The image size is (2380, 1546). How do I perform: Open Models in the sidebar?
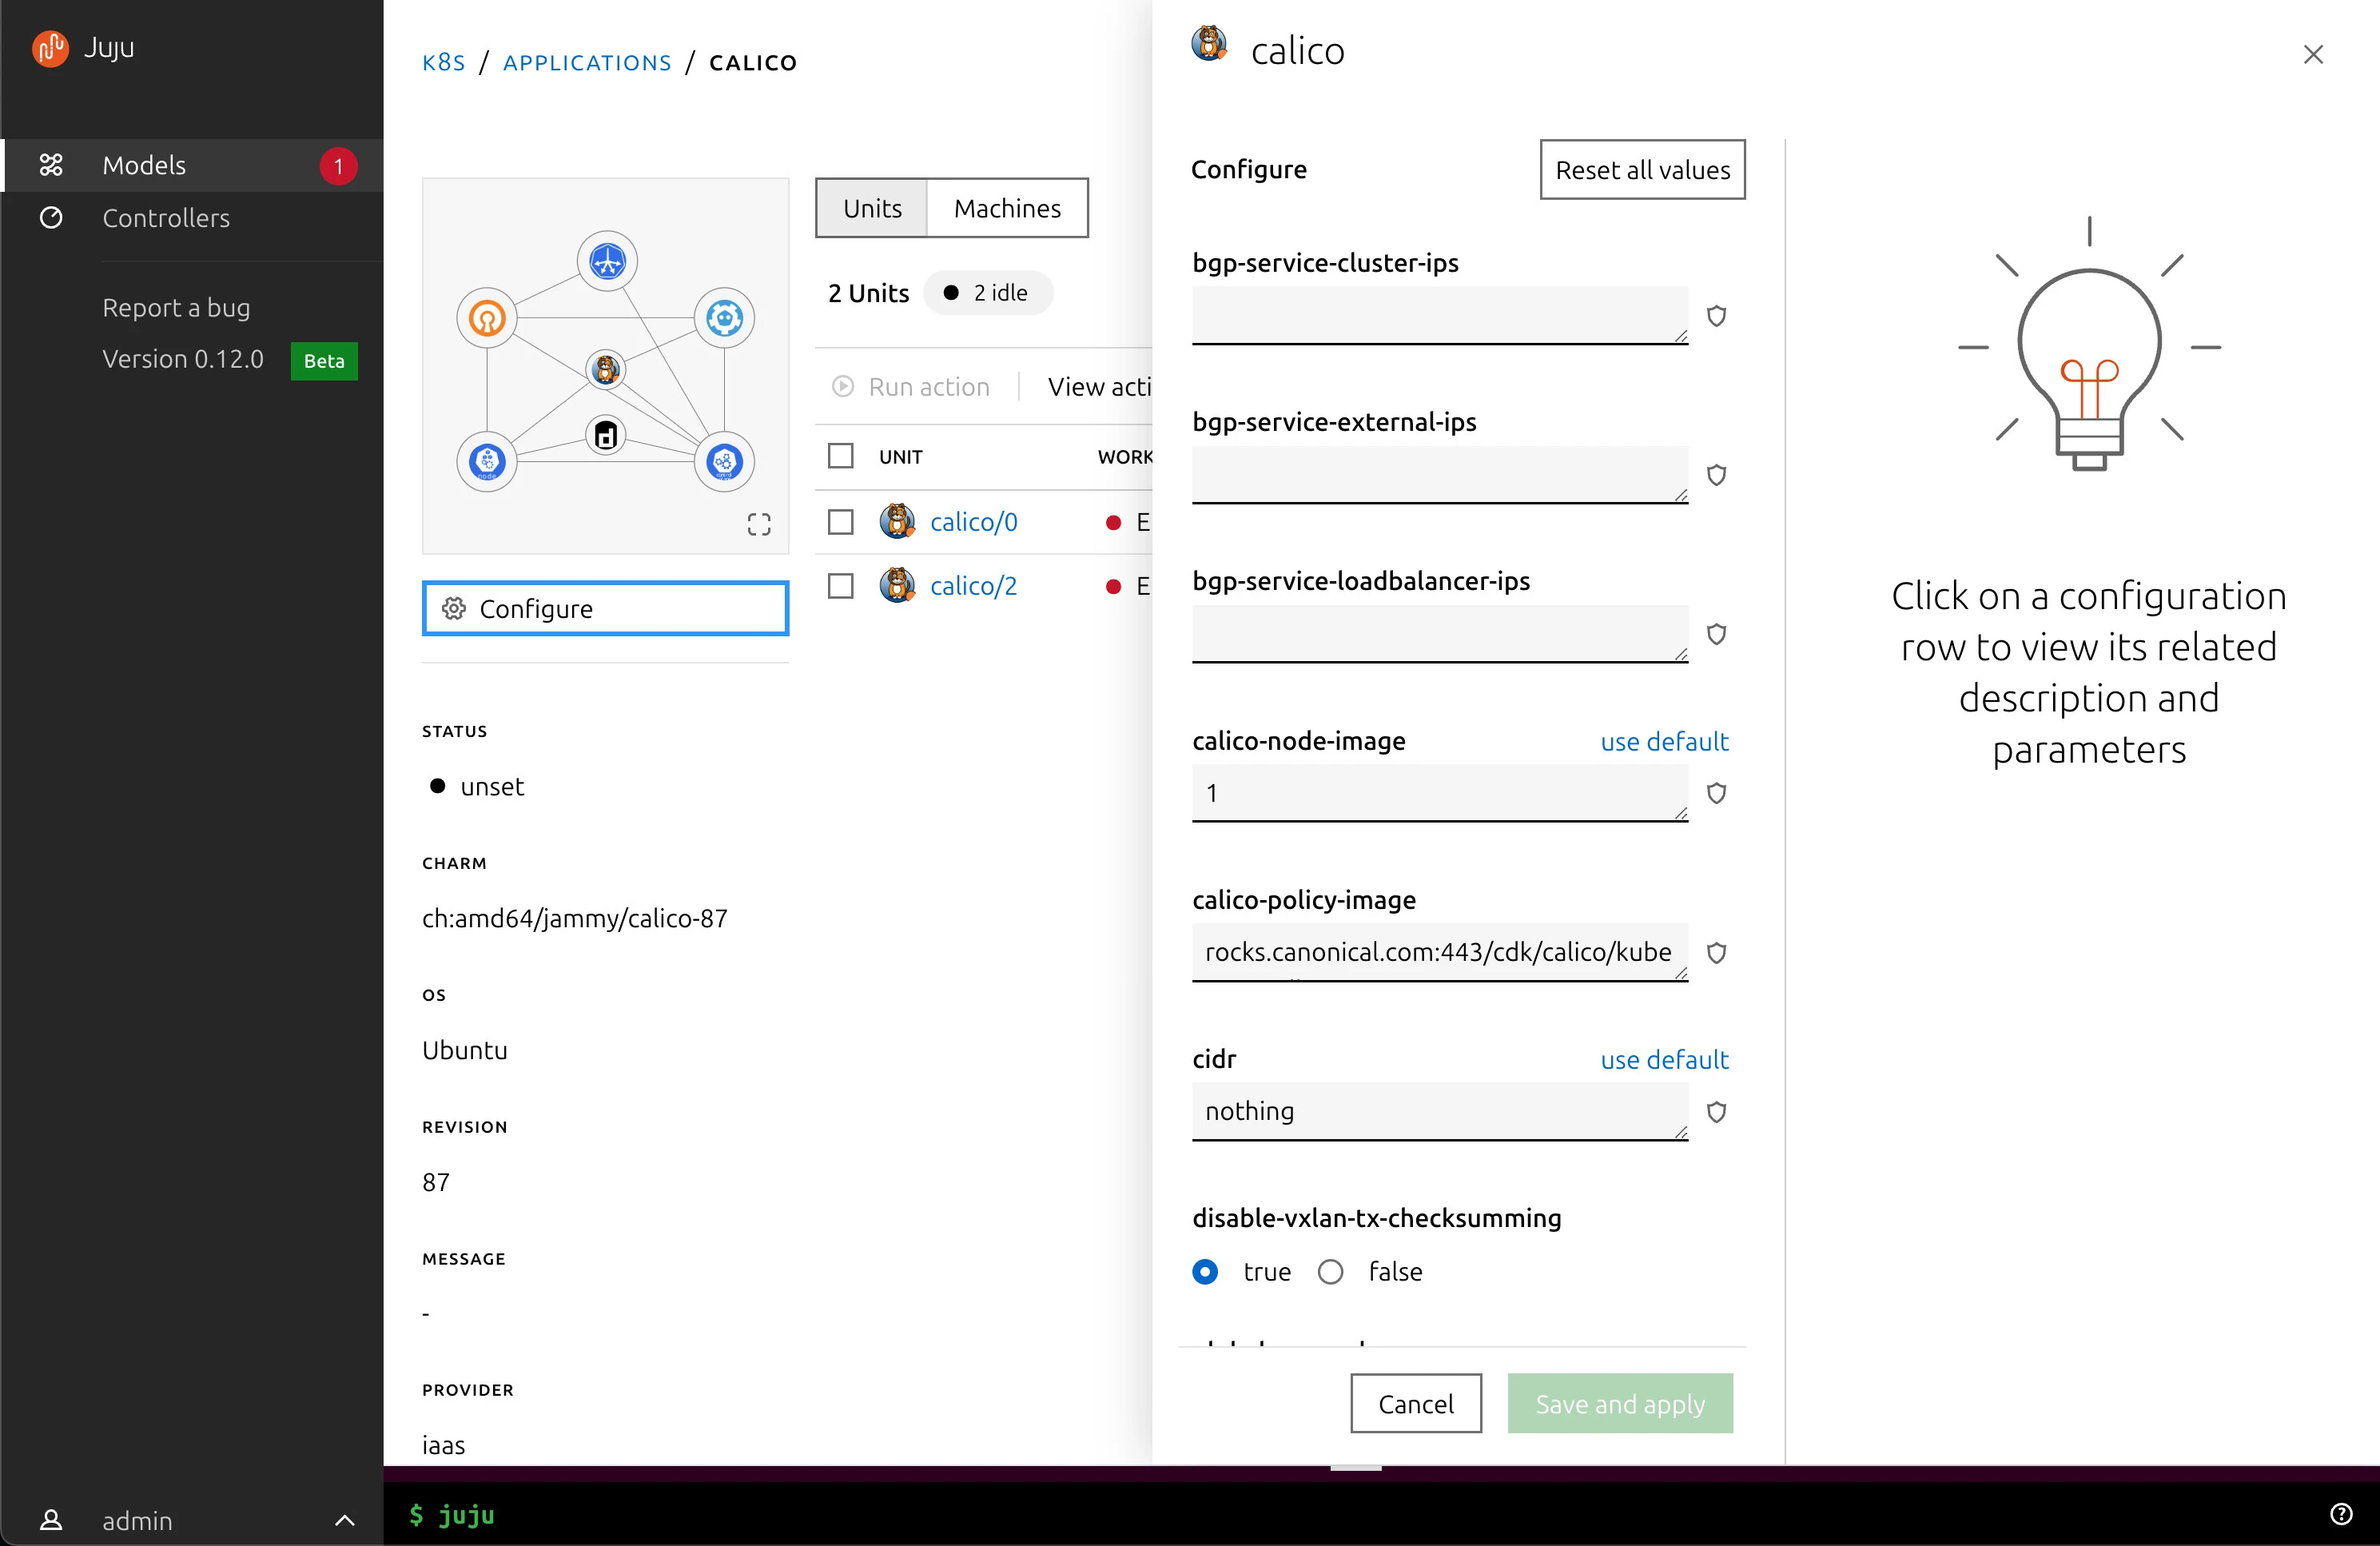(144, 165)
